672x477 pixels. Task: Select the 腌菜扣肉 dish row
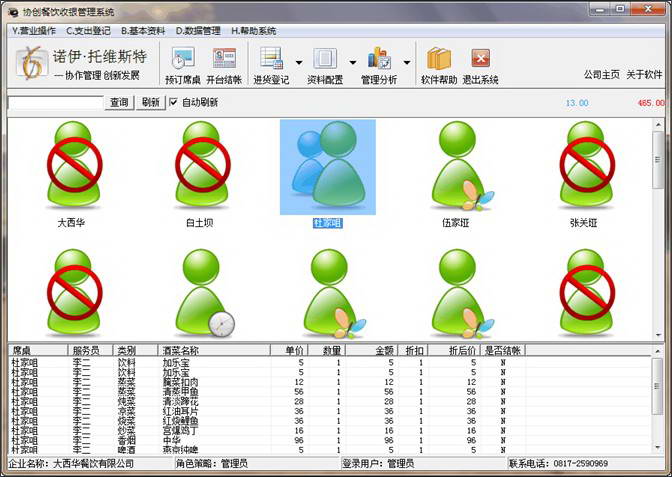(330, 382)
